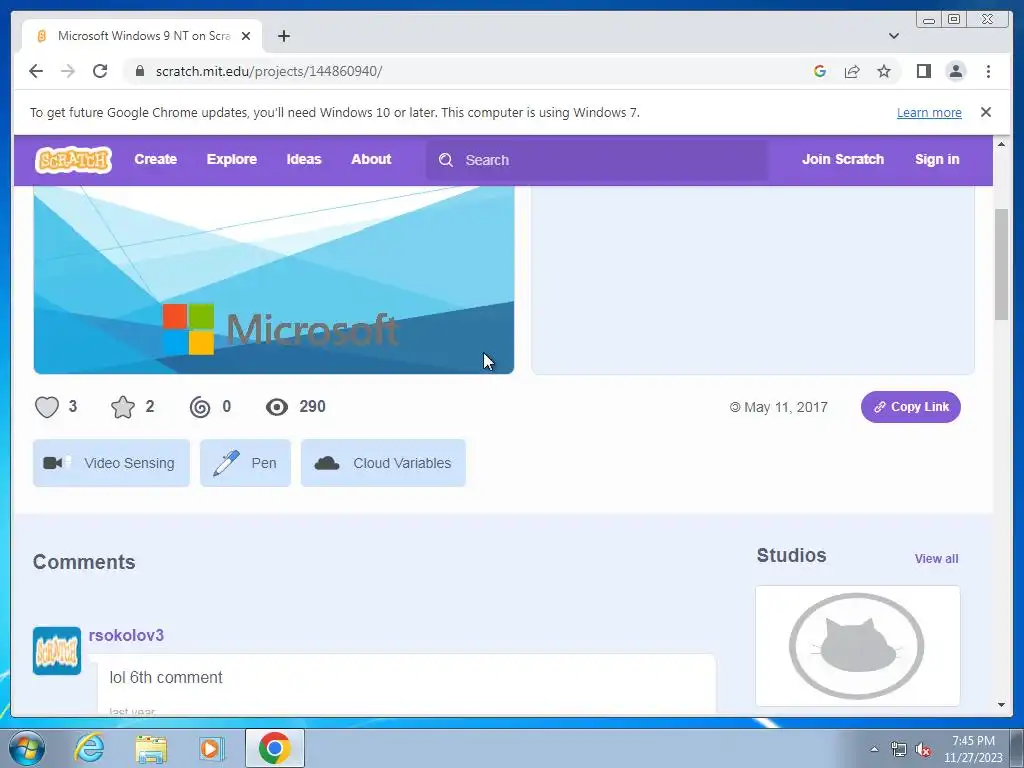The width and height of the screenshot is (1024, 768).
Task: Click the Video Sensing extension chip
Action: pos(111,463)
